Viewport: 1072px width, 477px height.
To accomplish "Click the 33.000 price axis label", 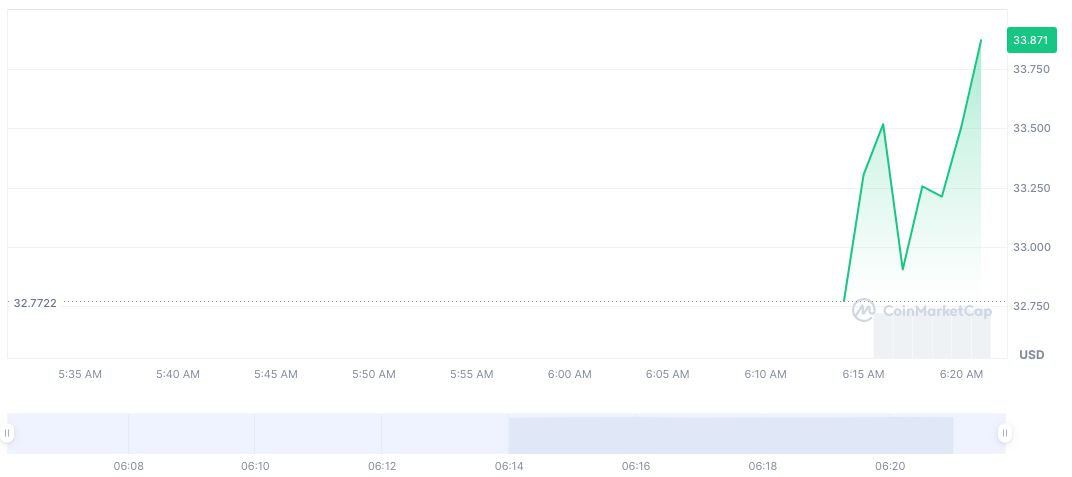I will coord(1031,248).
